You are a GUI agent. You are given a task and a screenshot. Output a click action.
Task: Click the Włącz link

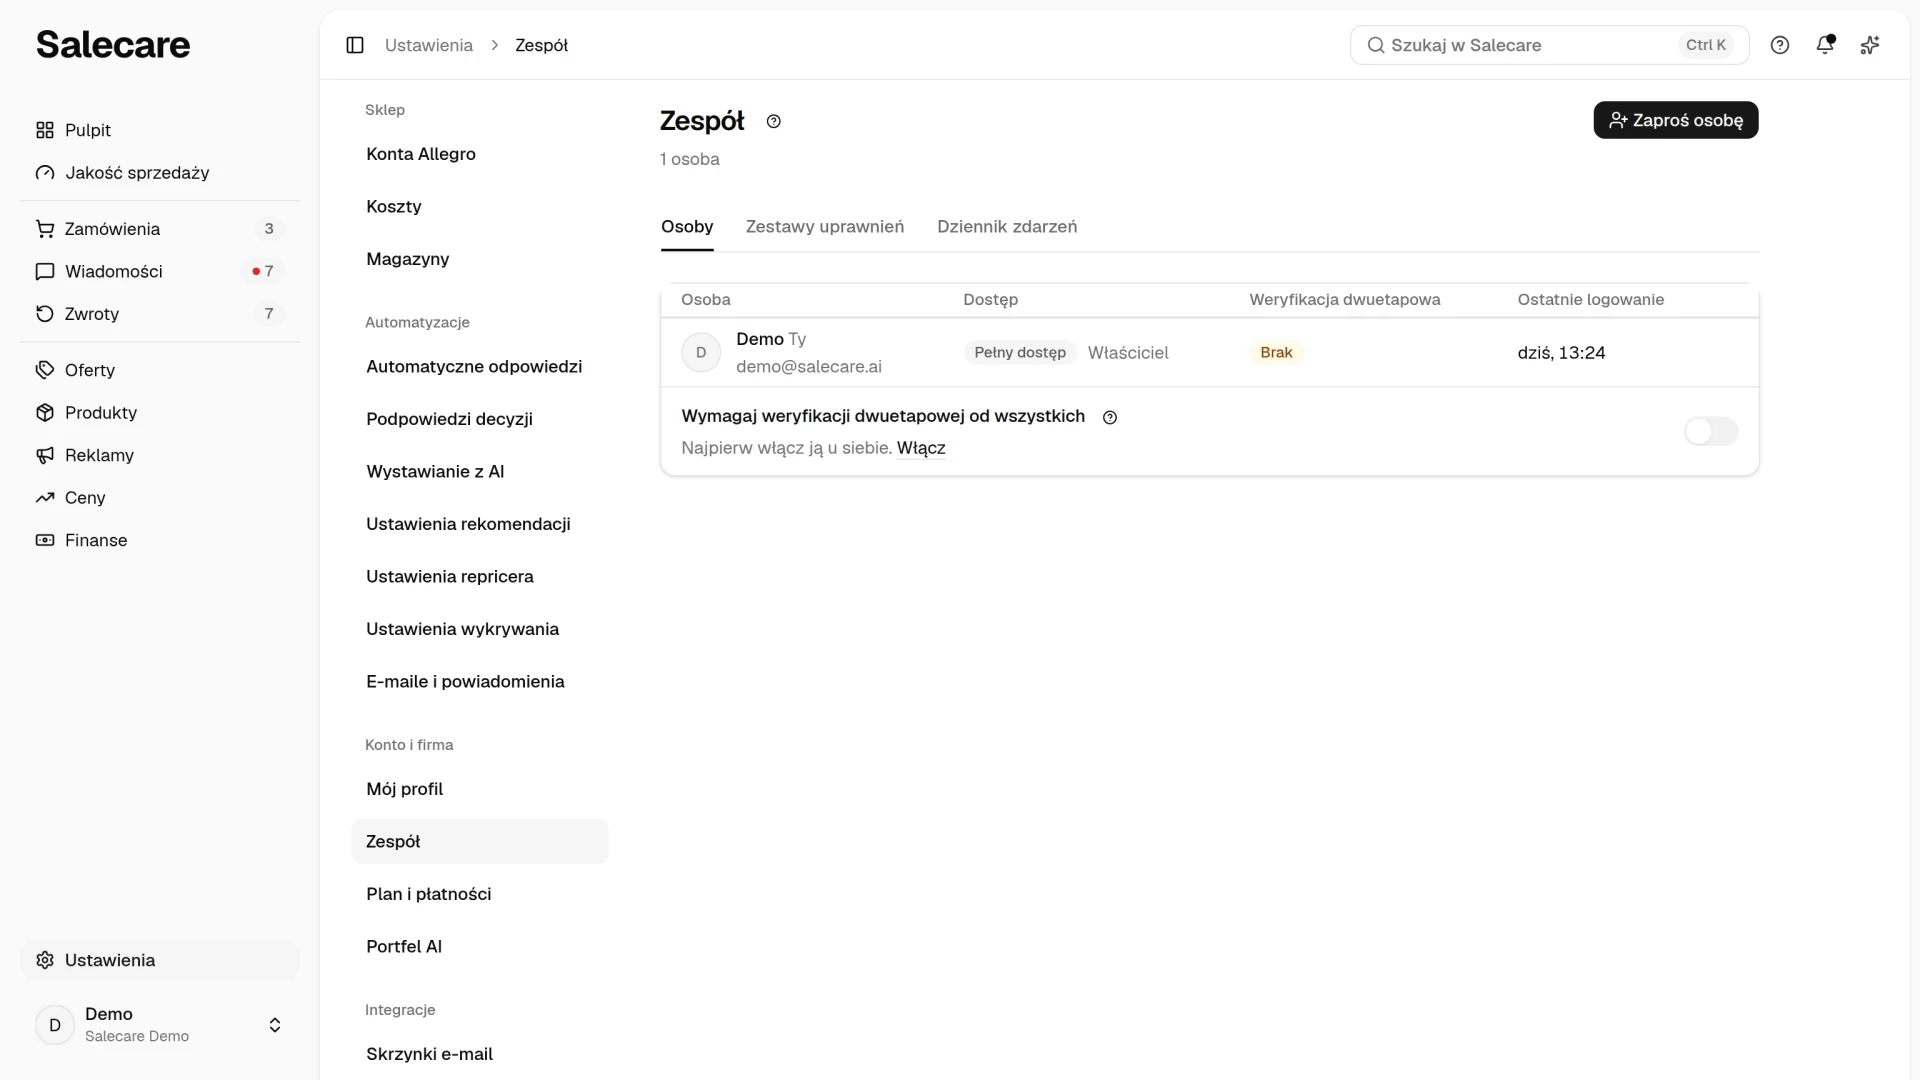[921, 448]
